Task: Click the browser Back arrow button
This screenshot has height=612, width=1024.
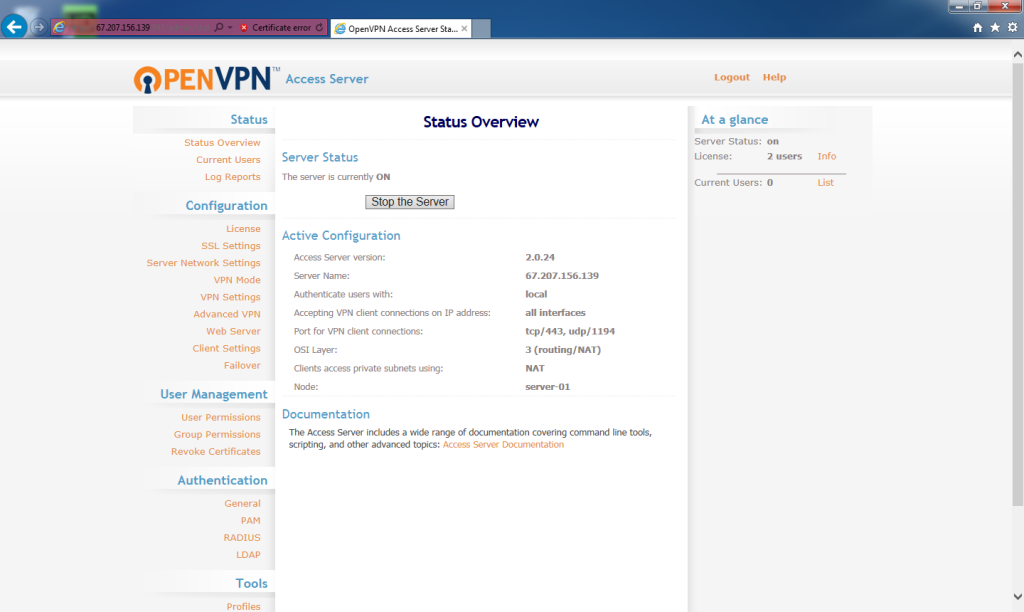Action: click(14, 27)
